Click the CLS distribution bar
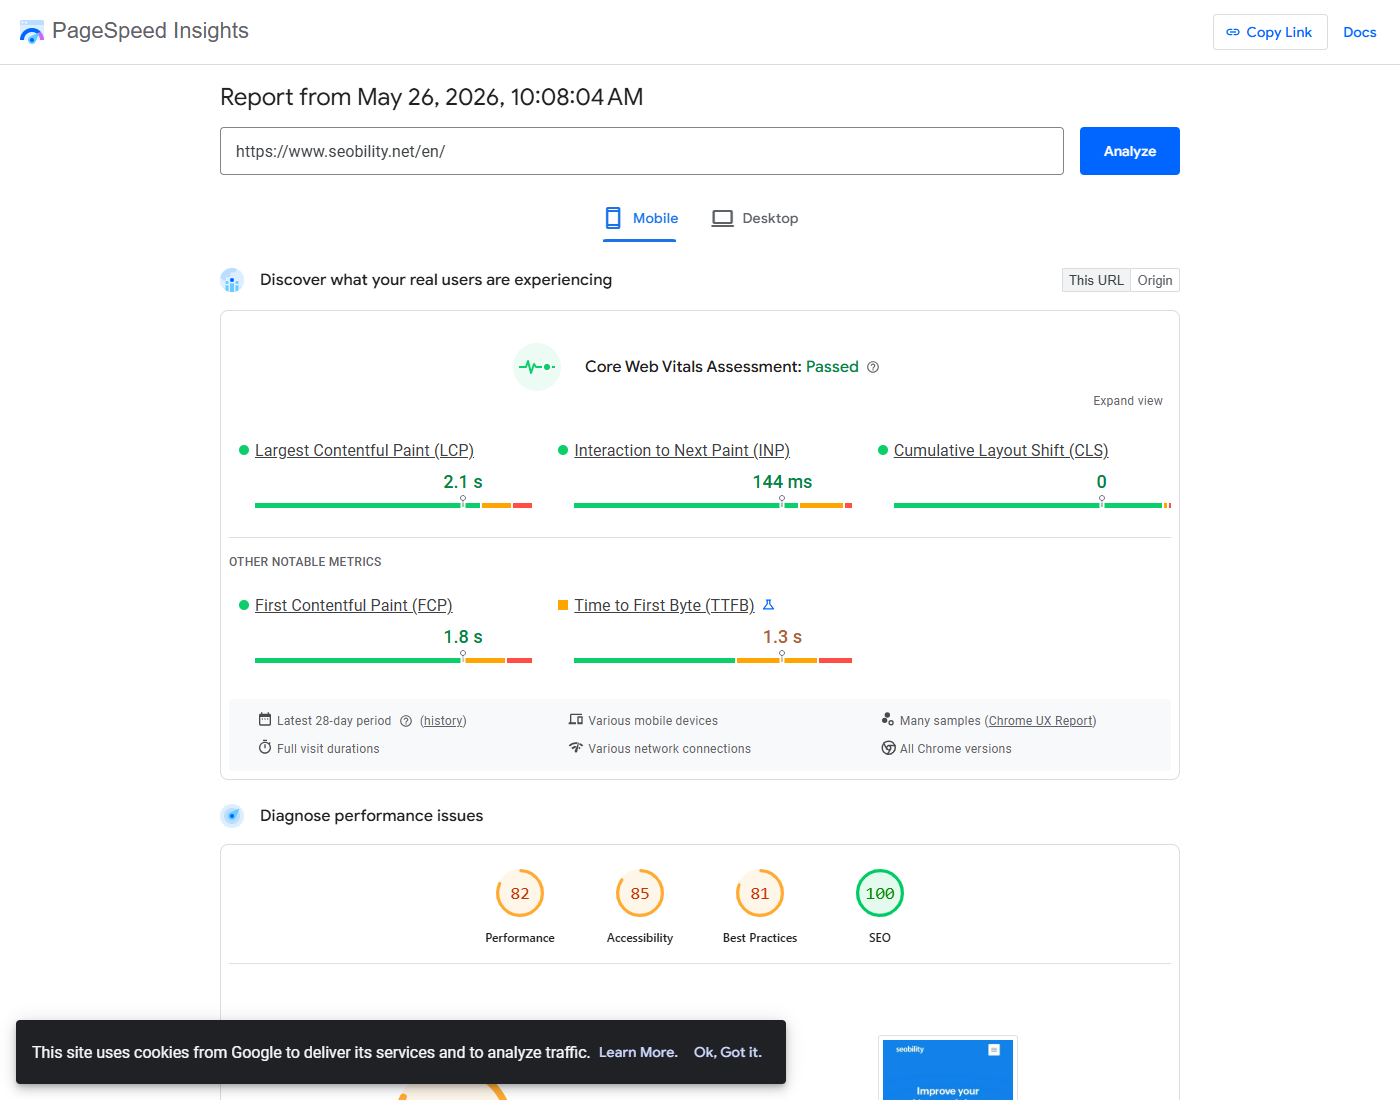This screenshot has width=1400, height=1100. (1032, 505)
